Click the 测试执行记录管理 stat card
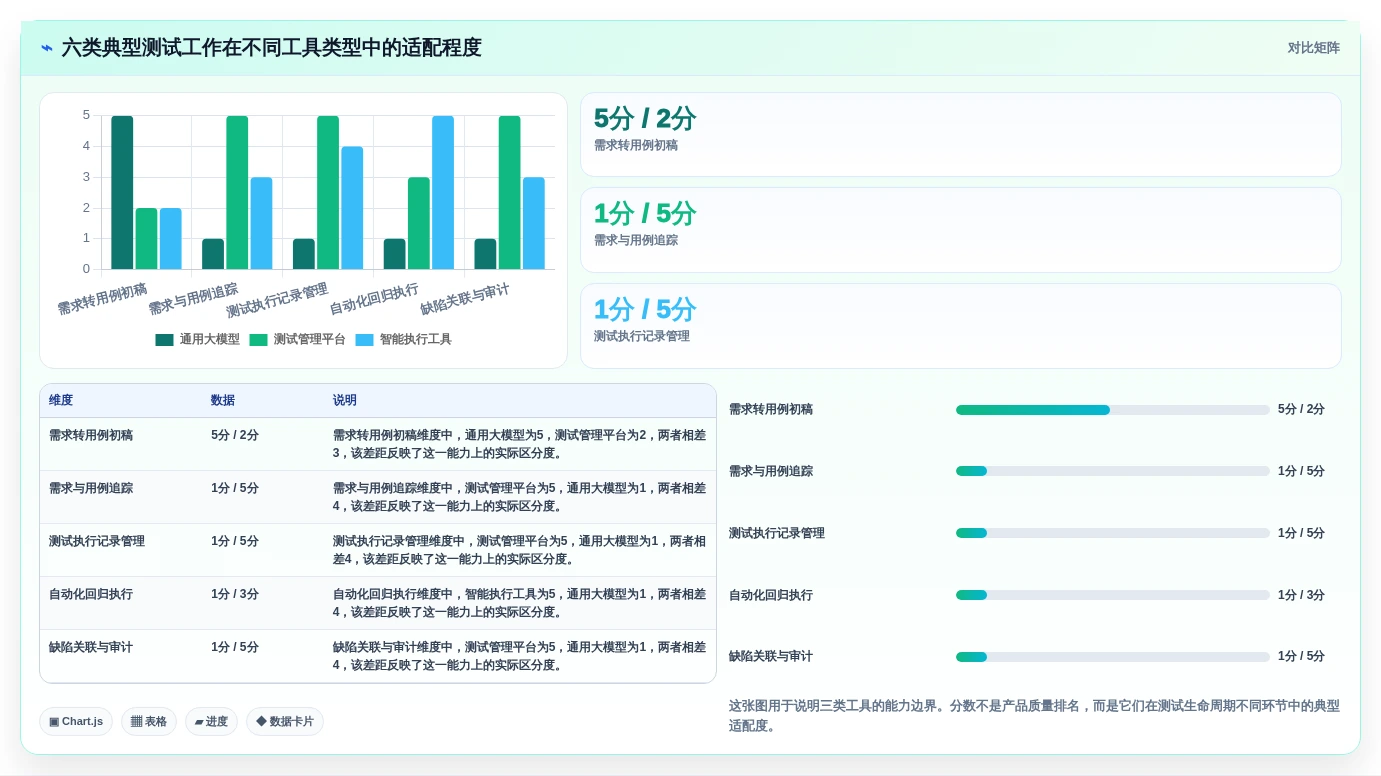The width and height of the screenshot is (1381, 776). tap(961, 326)
